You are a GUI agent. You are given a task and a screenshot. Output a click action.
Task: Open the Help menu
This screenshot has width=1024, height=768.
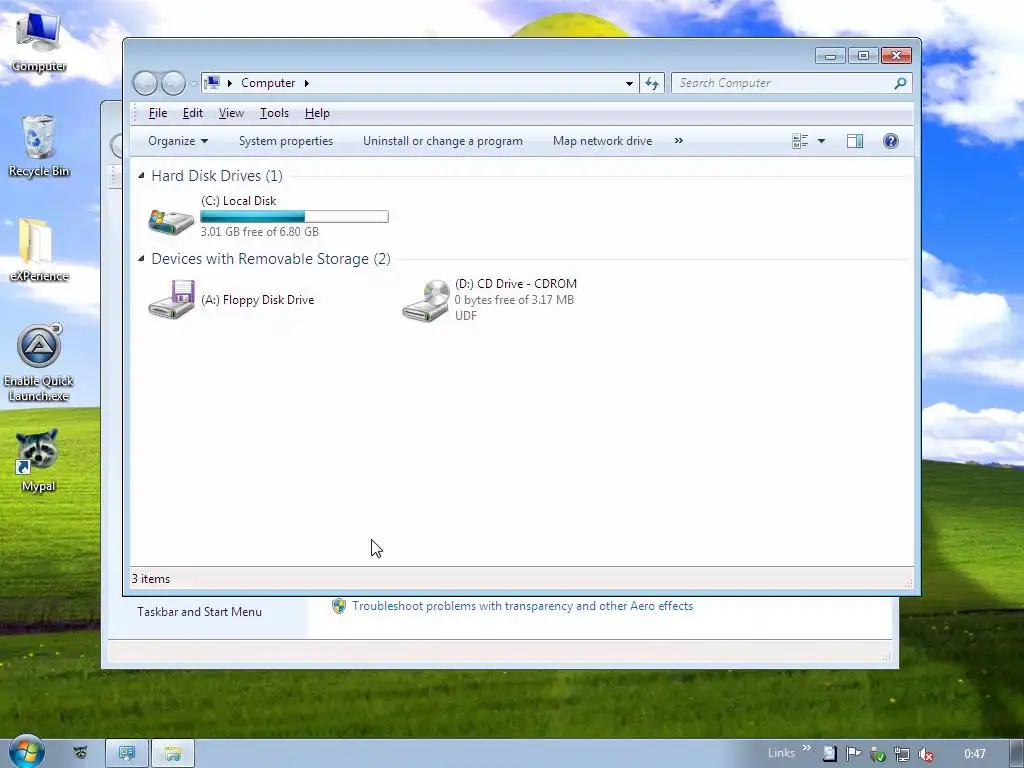point(317,113)
